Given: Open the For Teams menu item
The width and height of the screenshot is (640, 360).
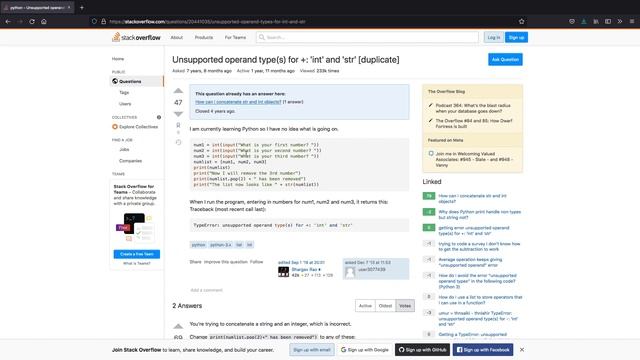Looking at the screenshot, I should pos(235,37).
